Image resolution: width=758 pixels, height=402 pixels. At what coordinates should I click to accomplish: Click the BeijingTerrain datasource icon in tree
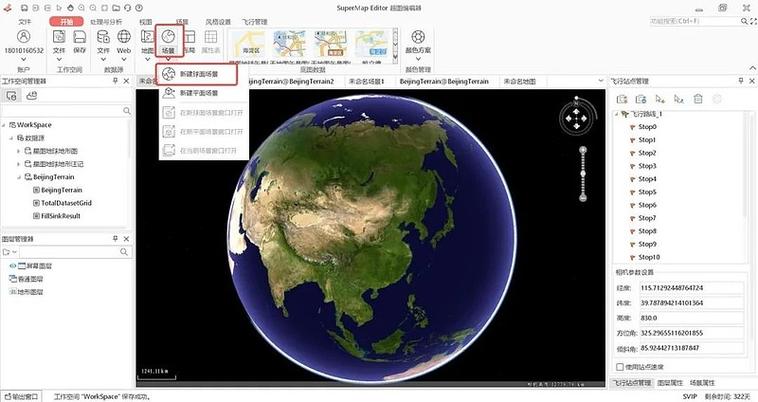28,177
